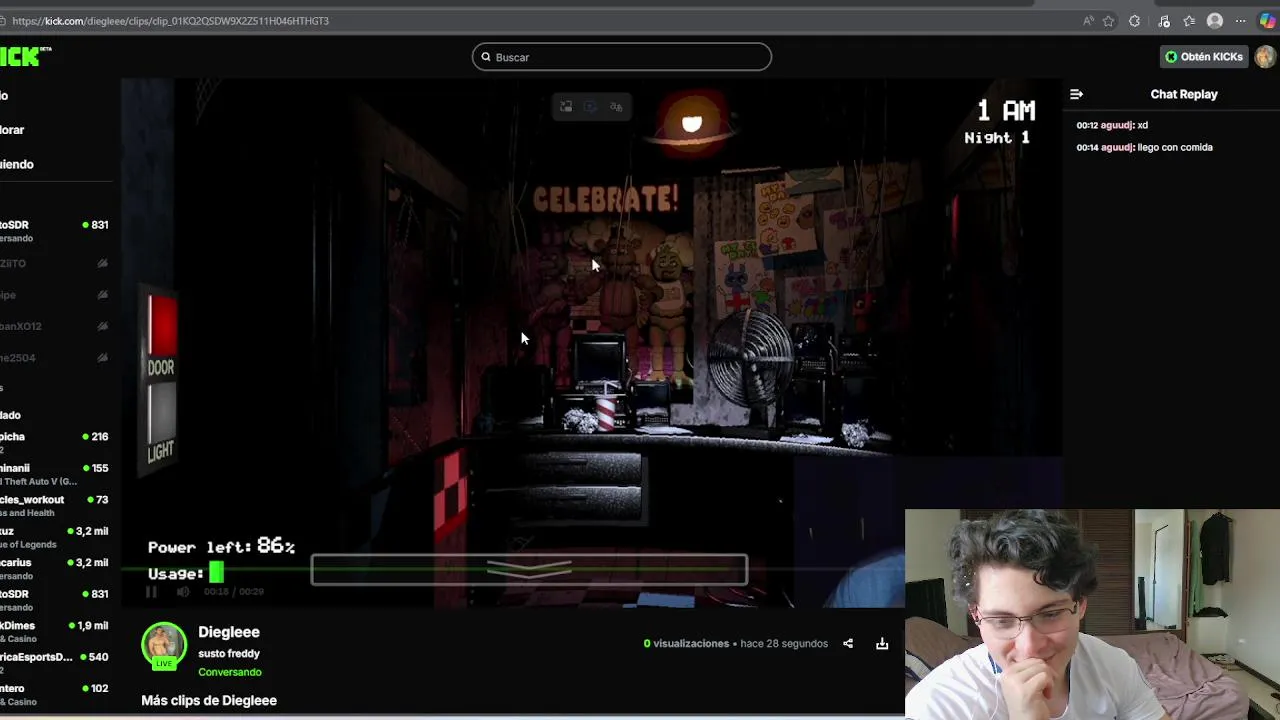
Task: Open the Diegleee channel name link
Action: (x=229, y=632)
